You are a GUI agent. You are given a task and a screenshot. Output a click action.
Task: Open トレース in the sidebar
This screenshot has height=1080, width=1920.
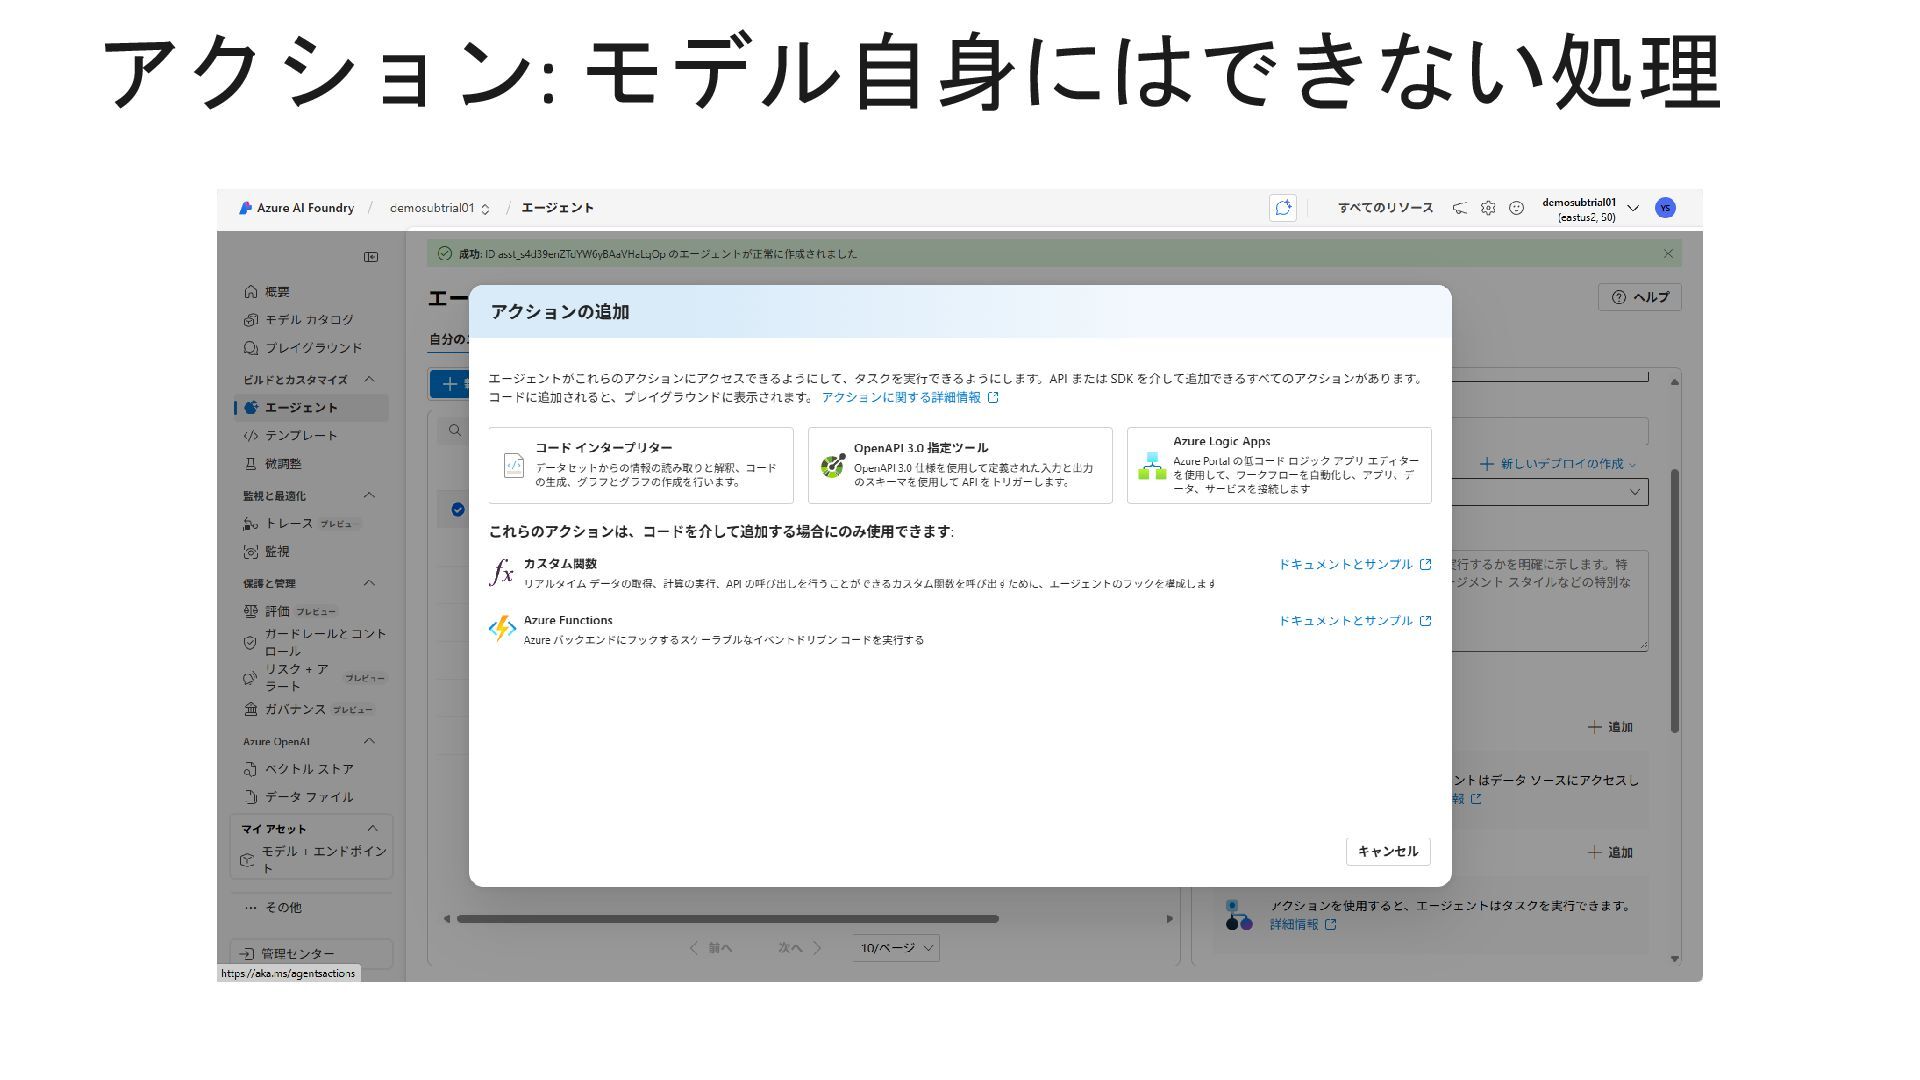coord(300,524)
